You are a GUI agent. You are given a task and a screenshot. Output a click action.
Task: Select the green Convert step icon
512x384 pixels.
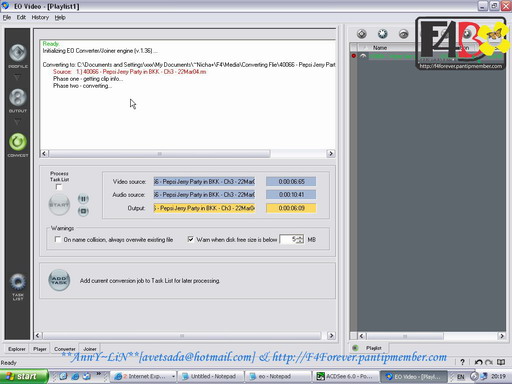17,142
